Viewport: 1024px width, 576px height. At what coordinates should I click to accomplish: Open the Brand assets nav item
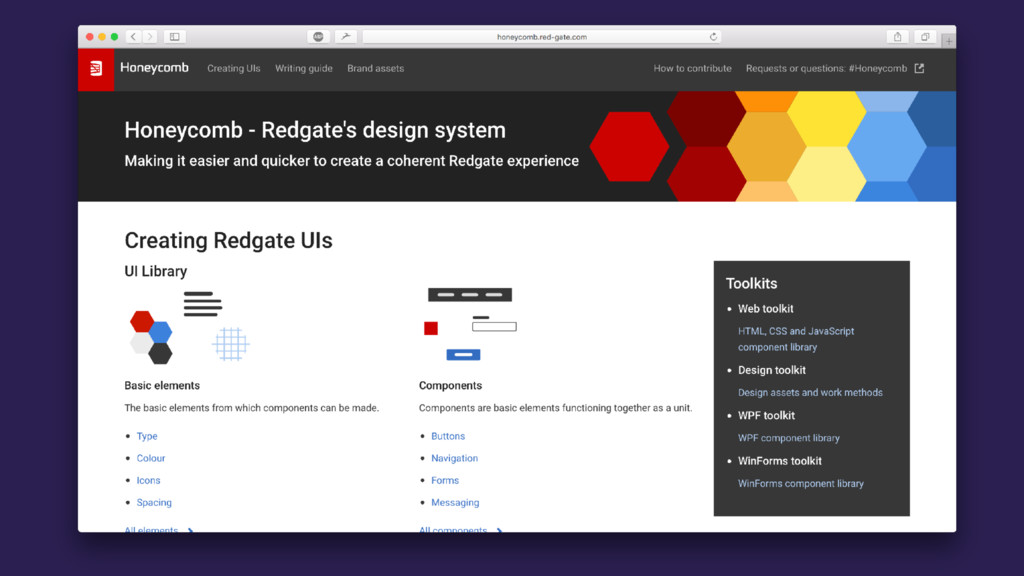click(x=376, y=68)
